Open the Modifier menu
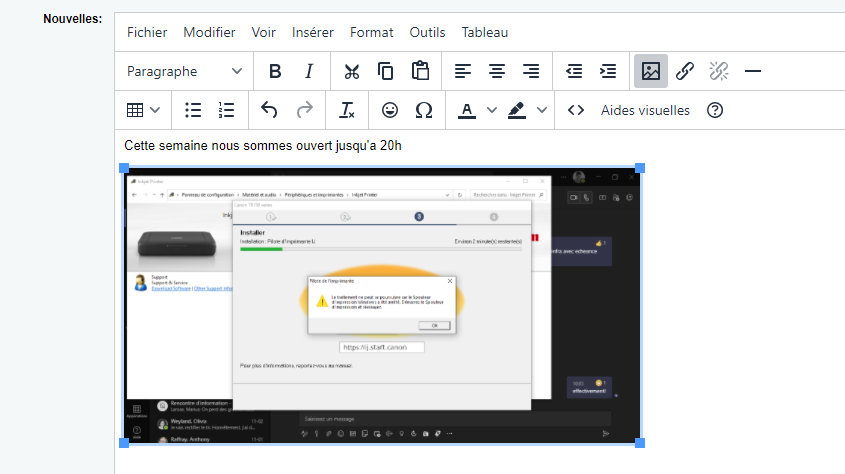This screenshot has height=474, width=845. coord(209,32)
